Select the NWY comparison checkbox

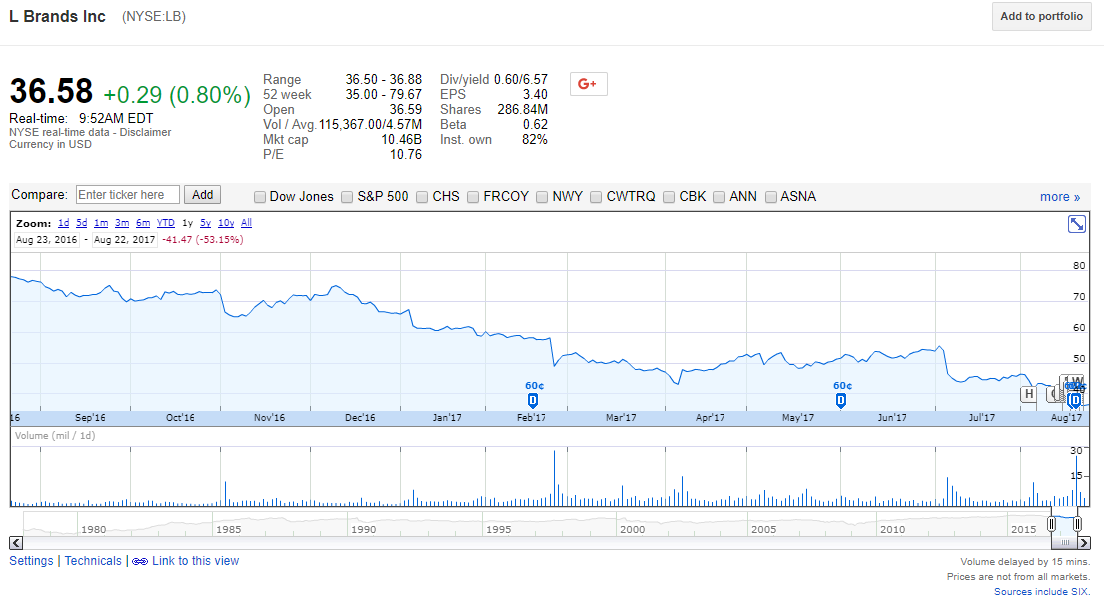[542, 197]
